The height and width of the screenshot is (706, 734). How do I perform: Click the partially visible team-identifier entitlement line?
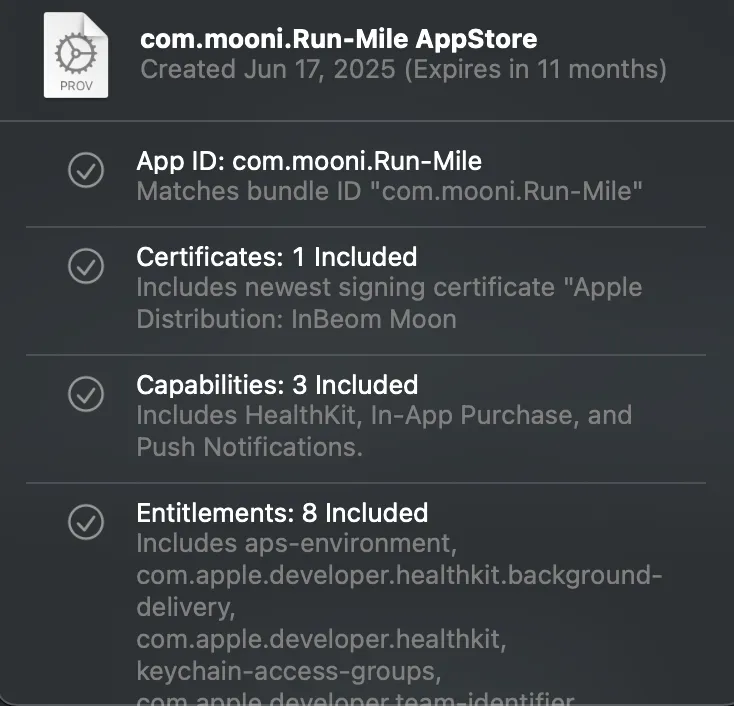tap(355, 698)
